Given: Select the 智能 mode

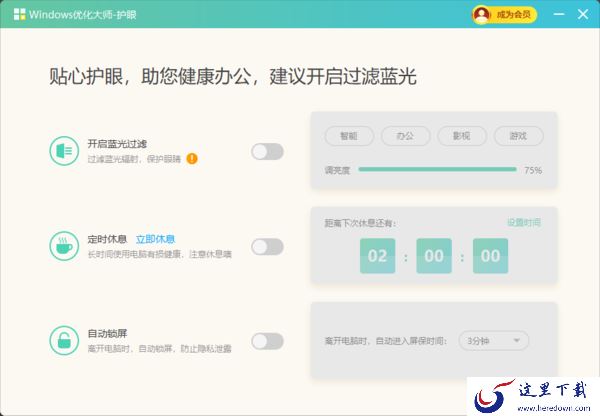Looking at the screenshot, I should tap(349, 136).
